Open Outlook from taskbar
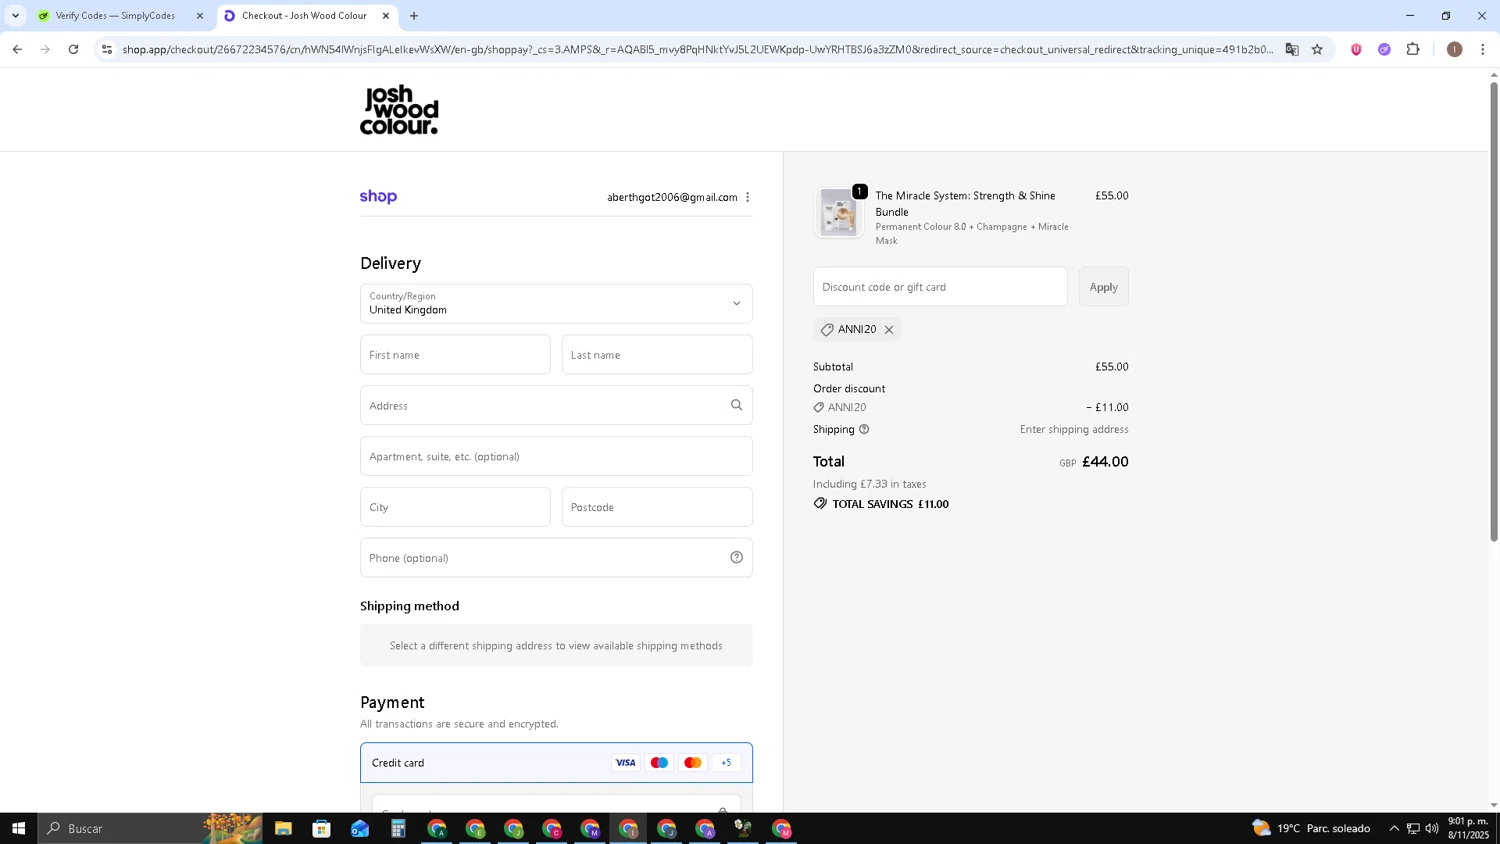This screenshot has height=844, width=1500. 360,828
